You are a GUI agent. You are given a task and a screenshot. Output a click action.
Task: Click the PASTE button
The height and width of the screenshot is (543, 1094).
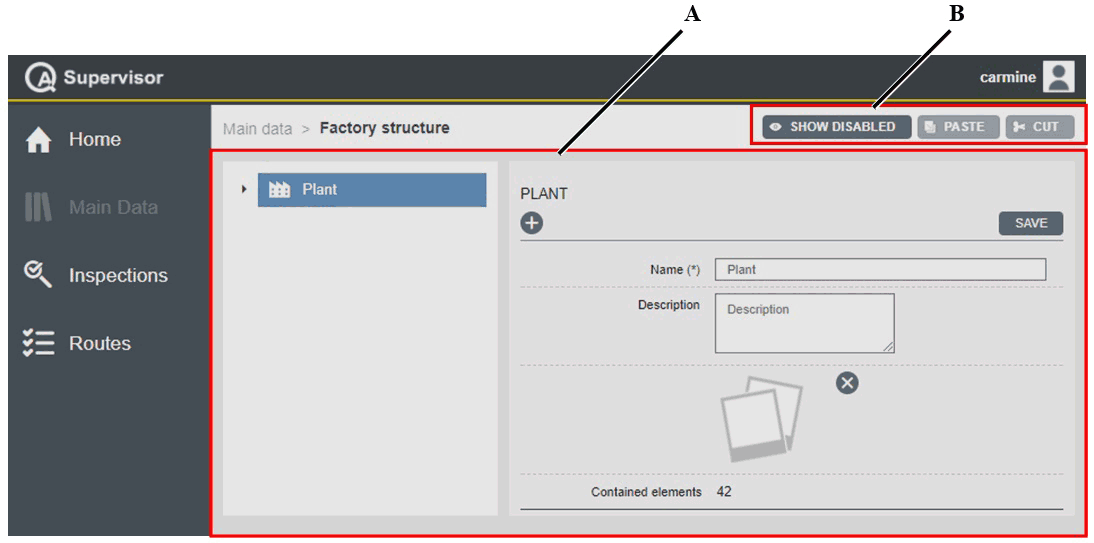coord(957,127)
